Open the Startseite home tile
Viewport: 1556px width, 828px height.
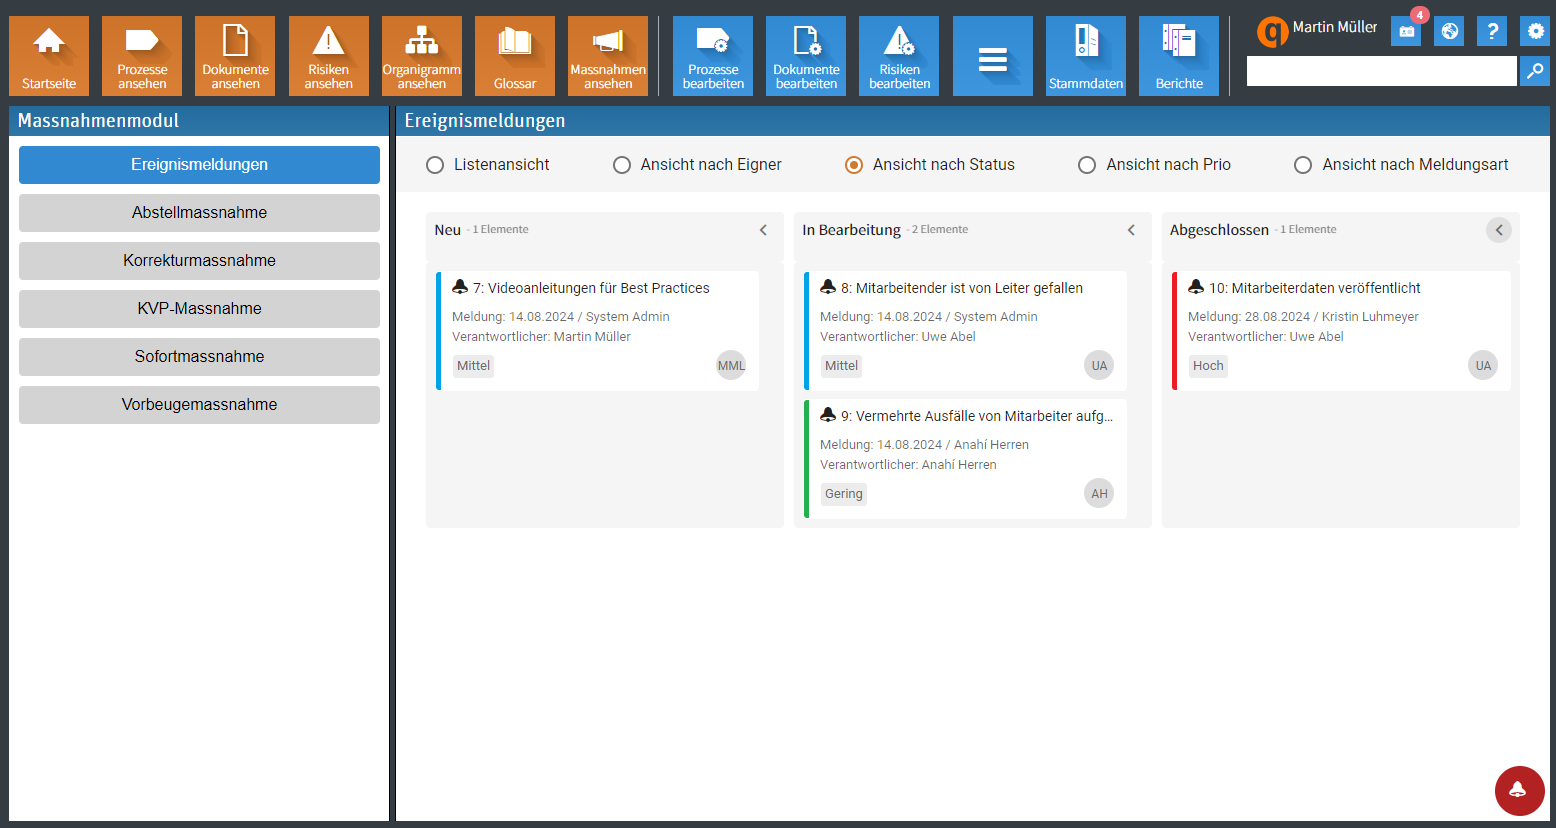[49, 56]
